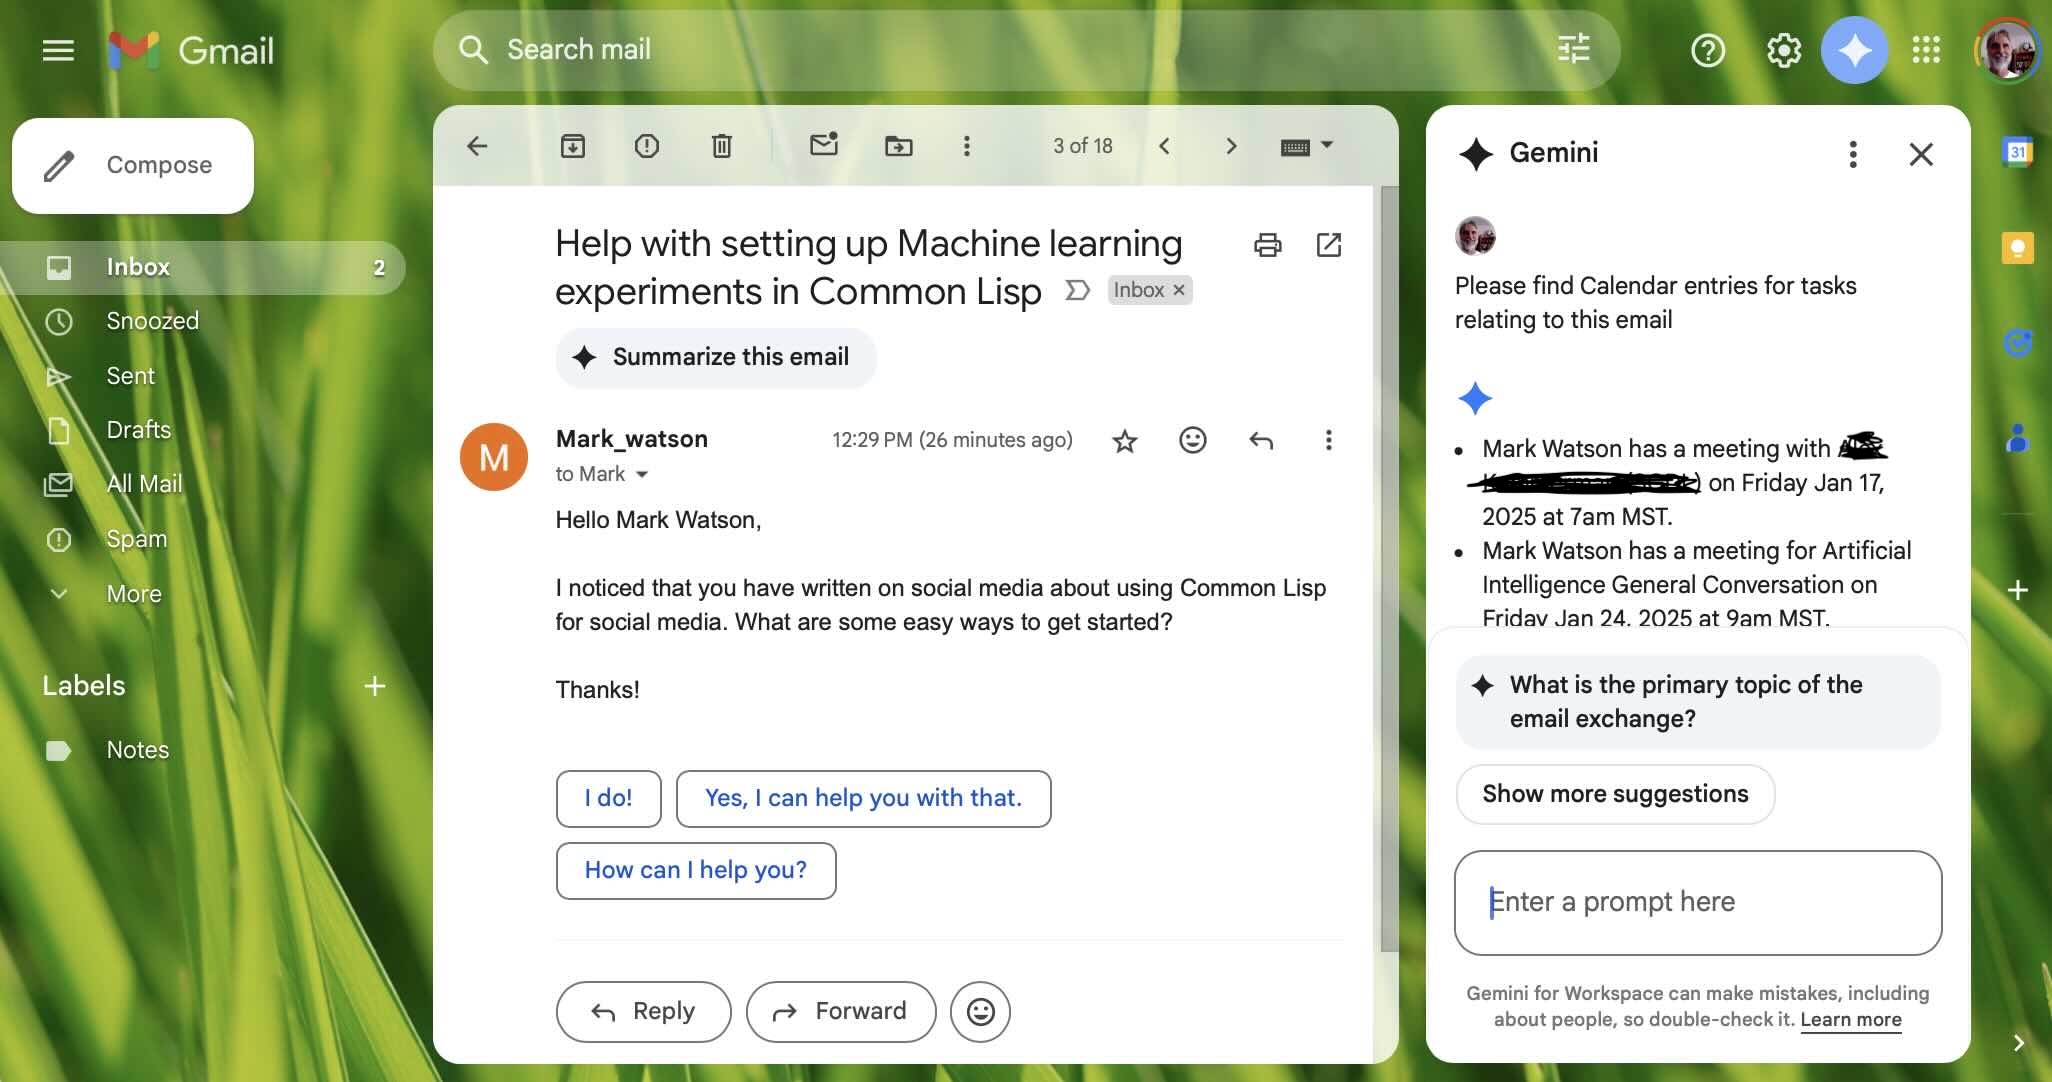Open the email's more options menu
The image size is (2052, 1082).
point(1328,440)
